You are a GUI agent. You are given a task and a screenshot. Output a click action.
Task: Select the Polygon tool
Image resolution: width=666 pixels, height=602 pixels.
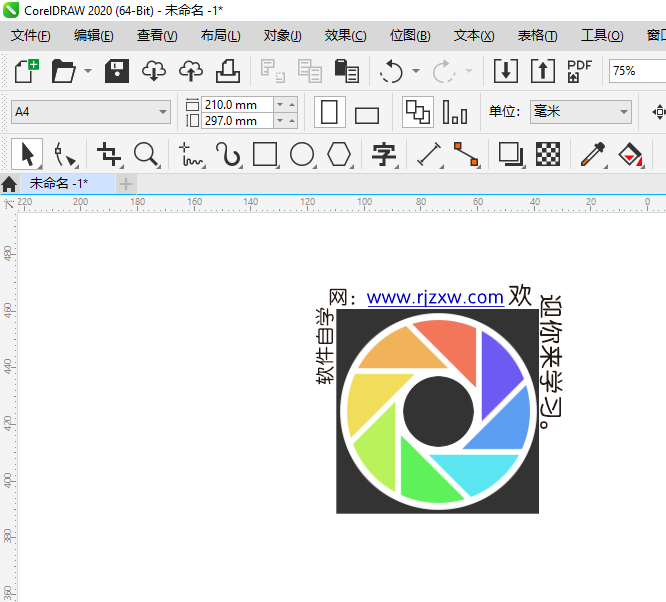pos(339,154)
